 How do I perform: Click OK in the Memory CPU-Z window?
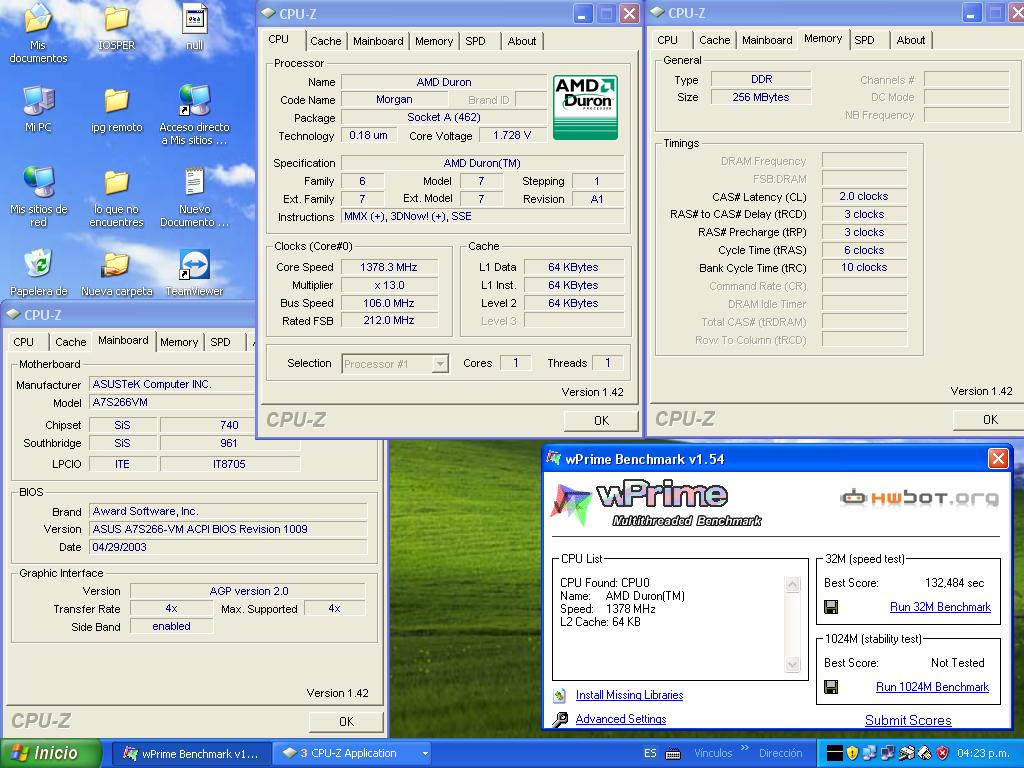tap(990, 419)
